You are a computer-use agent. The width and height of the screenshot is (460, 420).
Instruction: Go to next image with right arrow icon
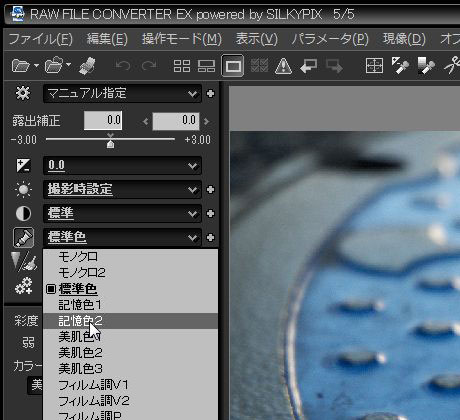pos(334,66)
